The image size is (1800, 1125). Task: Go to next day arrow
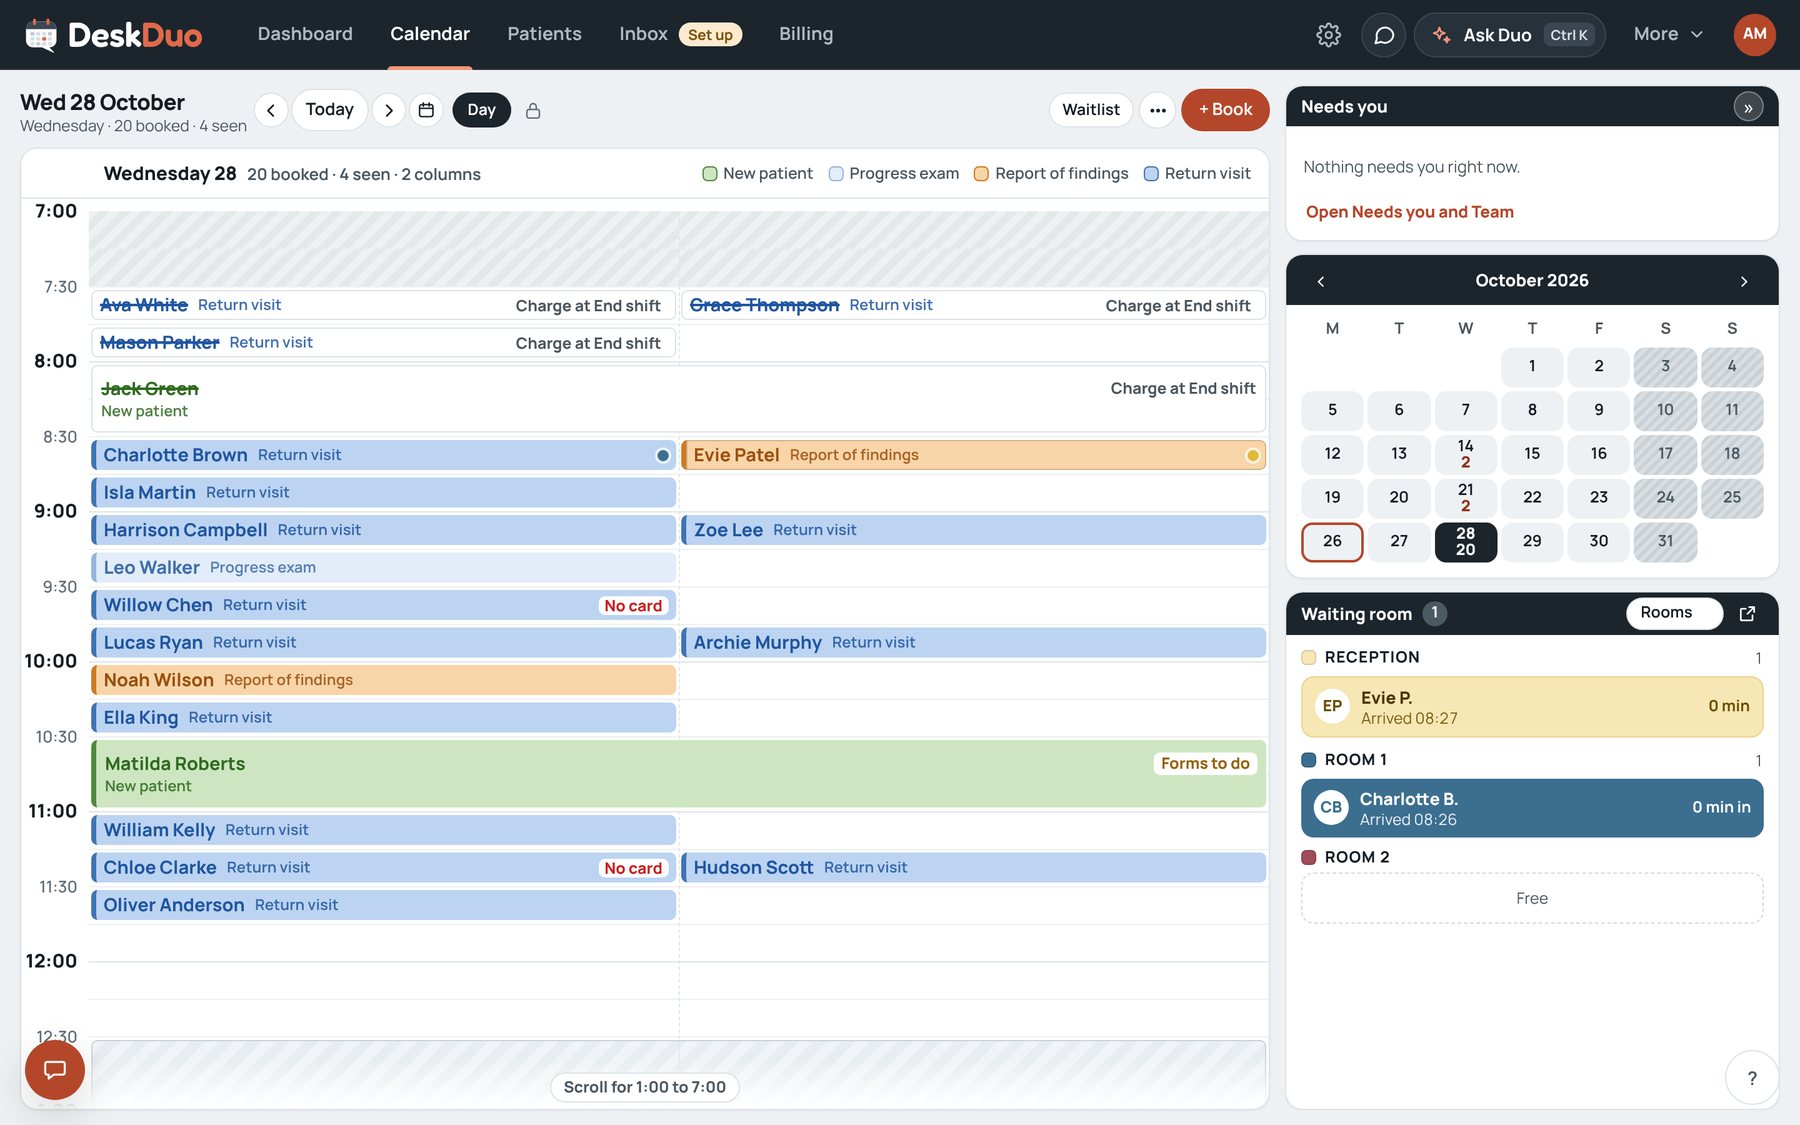coord(389,110)
